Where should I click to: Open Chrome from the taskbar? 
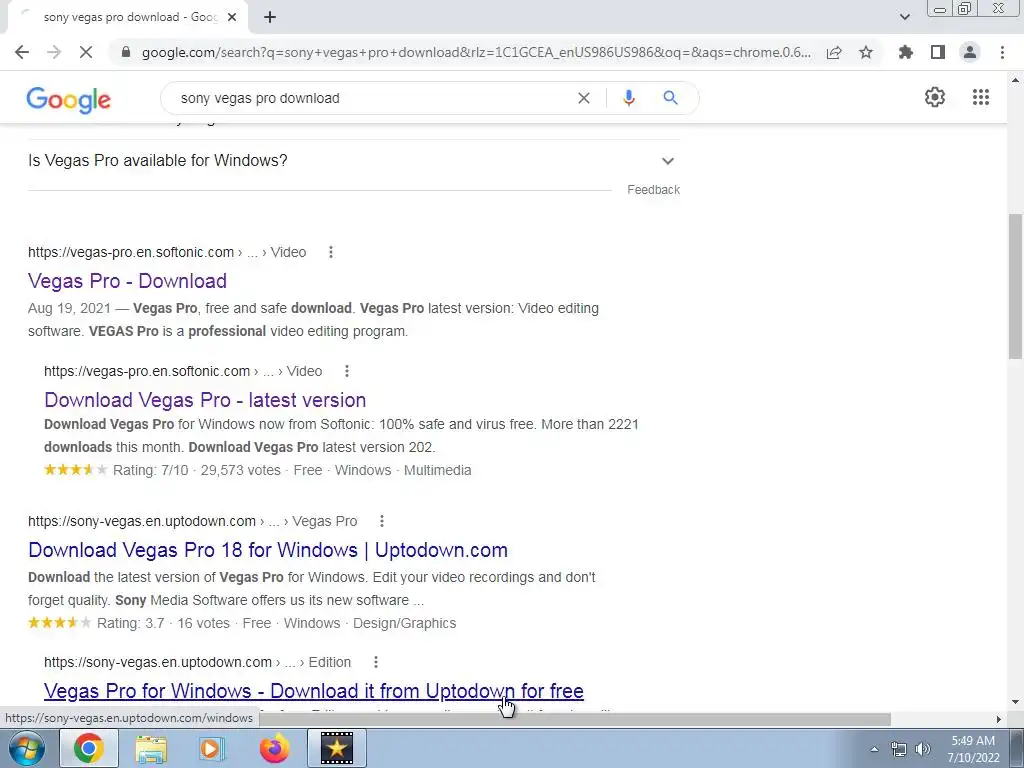[x=89, y=748]
